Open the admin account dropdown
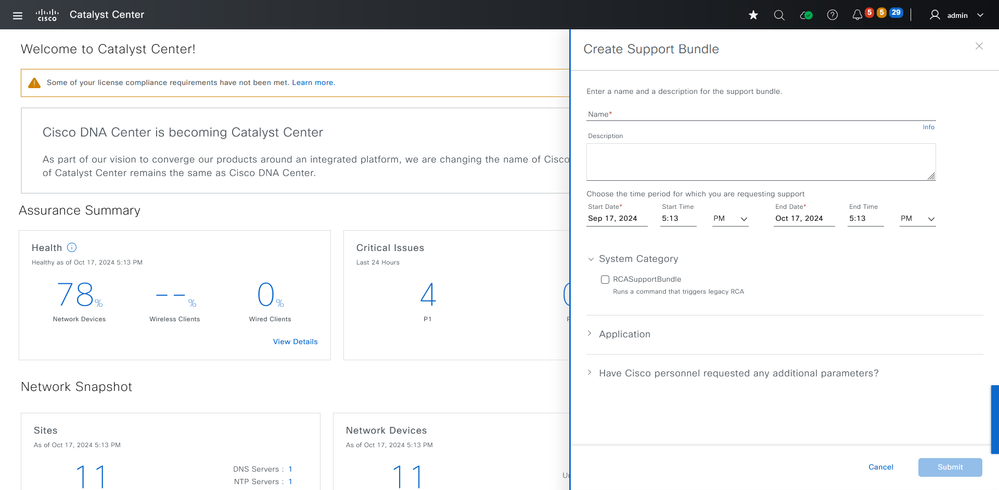The height and width of the screenshot is (490, 999). pyautogui.click(x=980, y=15)
